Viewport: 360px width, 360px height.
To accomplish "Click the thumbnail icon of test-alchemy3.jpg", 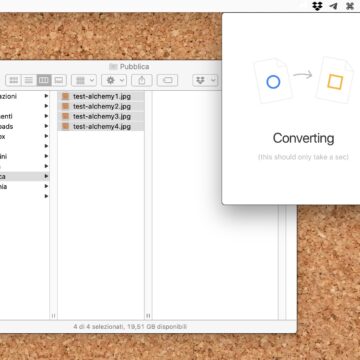I will point(66,116).
